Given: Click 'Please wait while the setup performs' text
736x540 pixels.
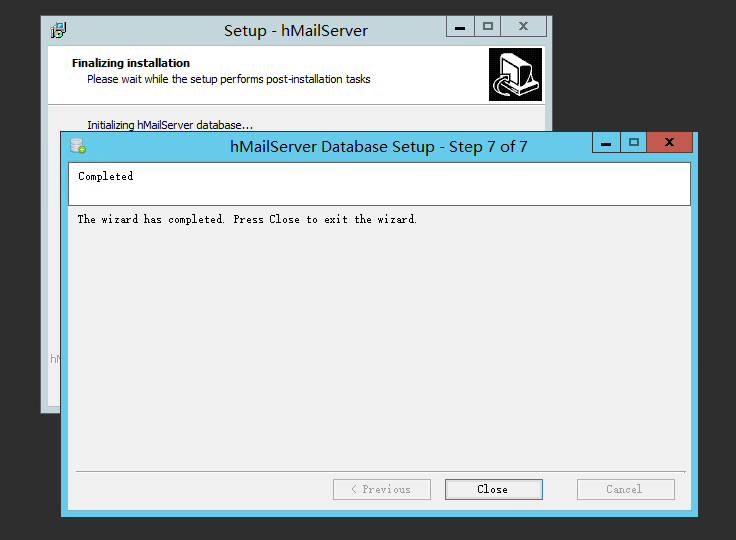Looking at the screenshot, I should pyautogui.click(x=229, y=79).
